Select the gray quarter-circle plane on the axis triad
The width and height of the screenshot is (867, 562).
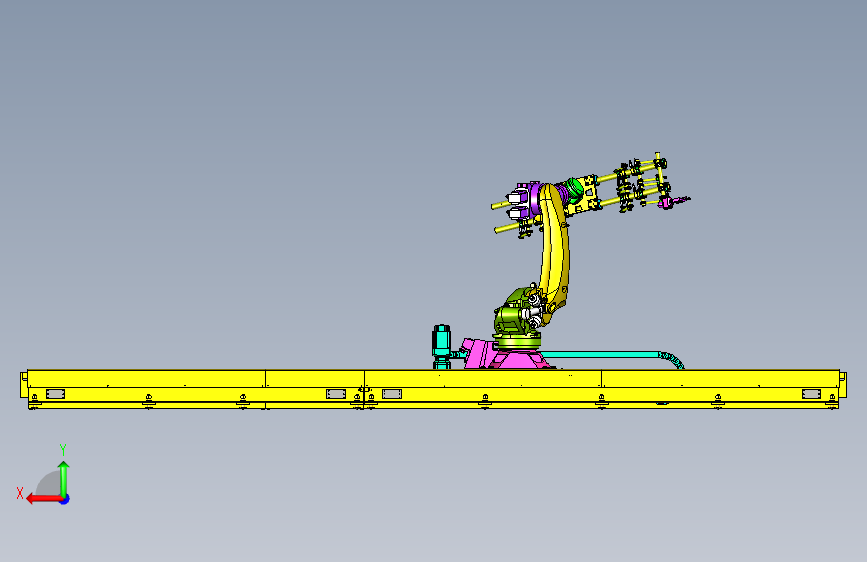click(49, 483)
